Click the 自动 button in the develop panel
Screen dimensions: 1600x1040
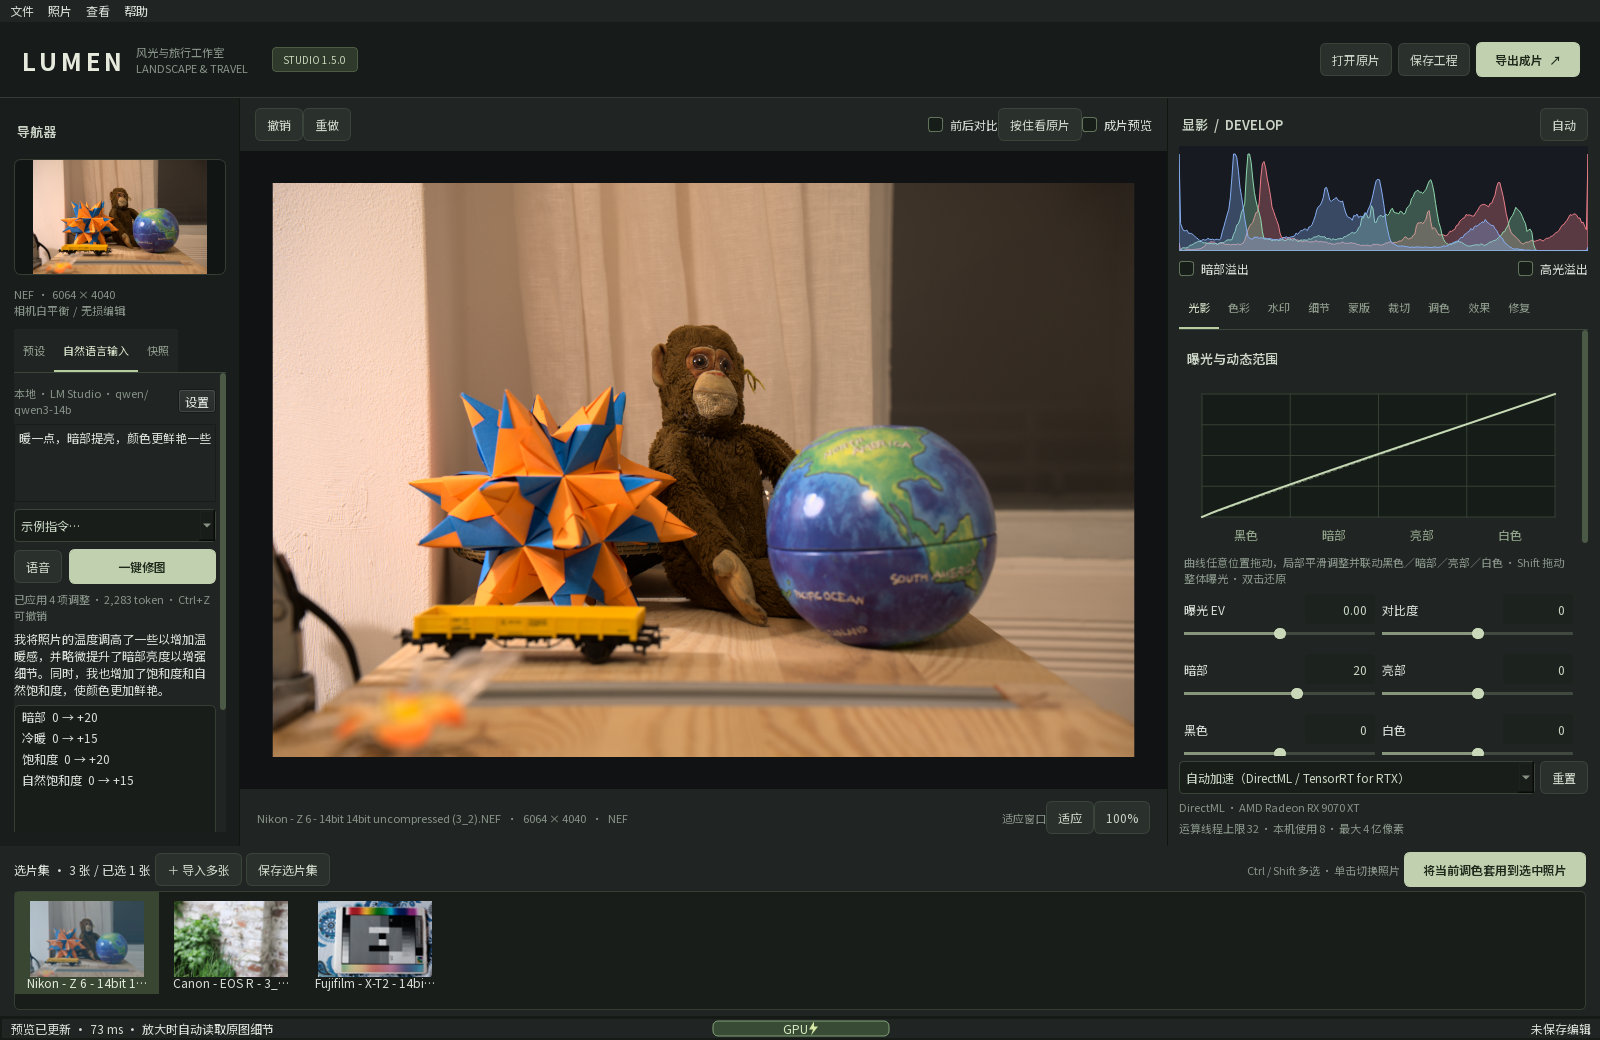(1563, 125)
